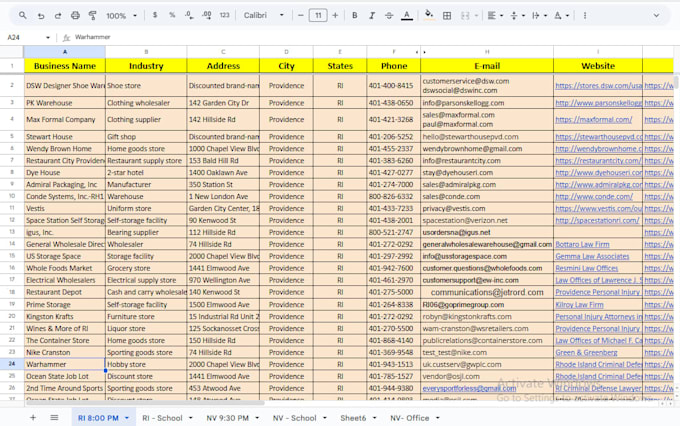Open the zoom 100% dropdown
680x426 pixels.
(x=121, y=16)
